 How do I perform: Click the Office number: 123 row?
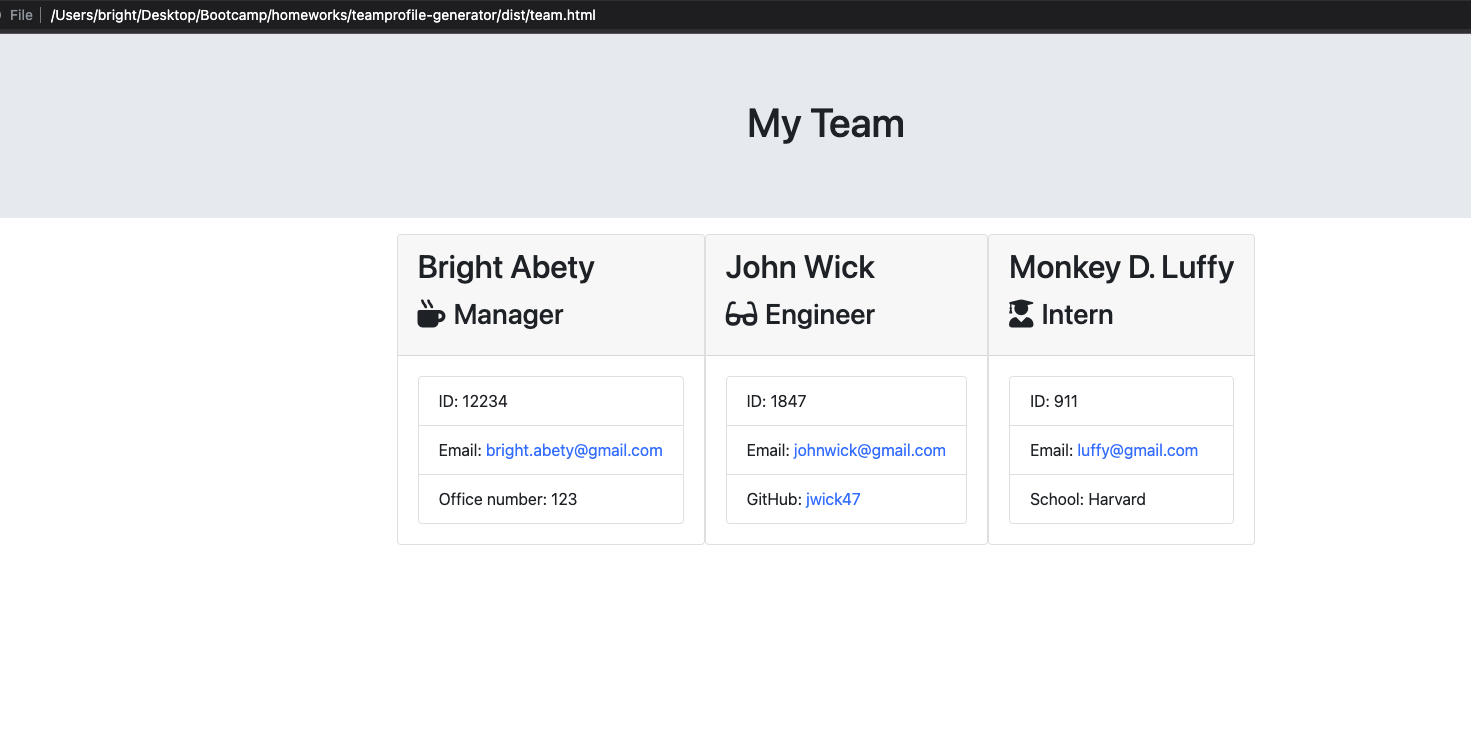[551, 499]
